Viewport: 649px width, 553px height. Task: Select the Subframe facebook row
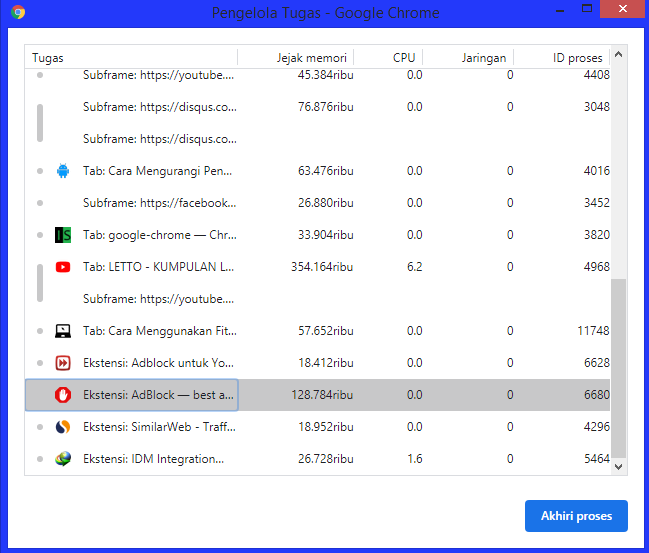pos(317,203)
